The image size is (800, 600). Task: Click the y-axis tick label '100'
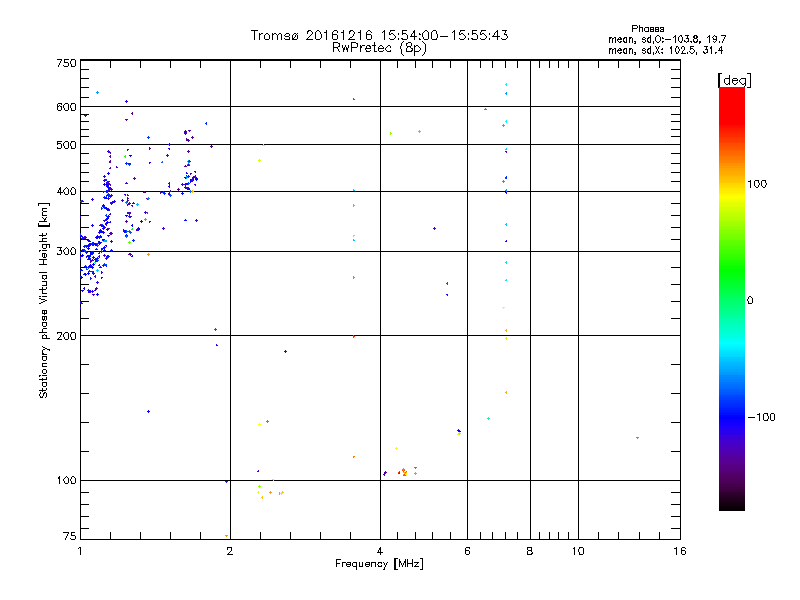click(x=66, y=480)
